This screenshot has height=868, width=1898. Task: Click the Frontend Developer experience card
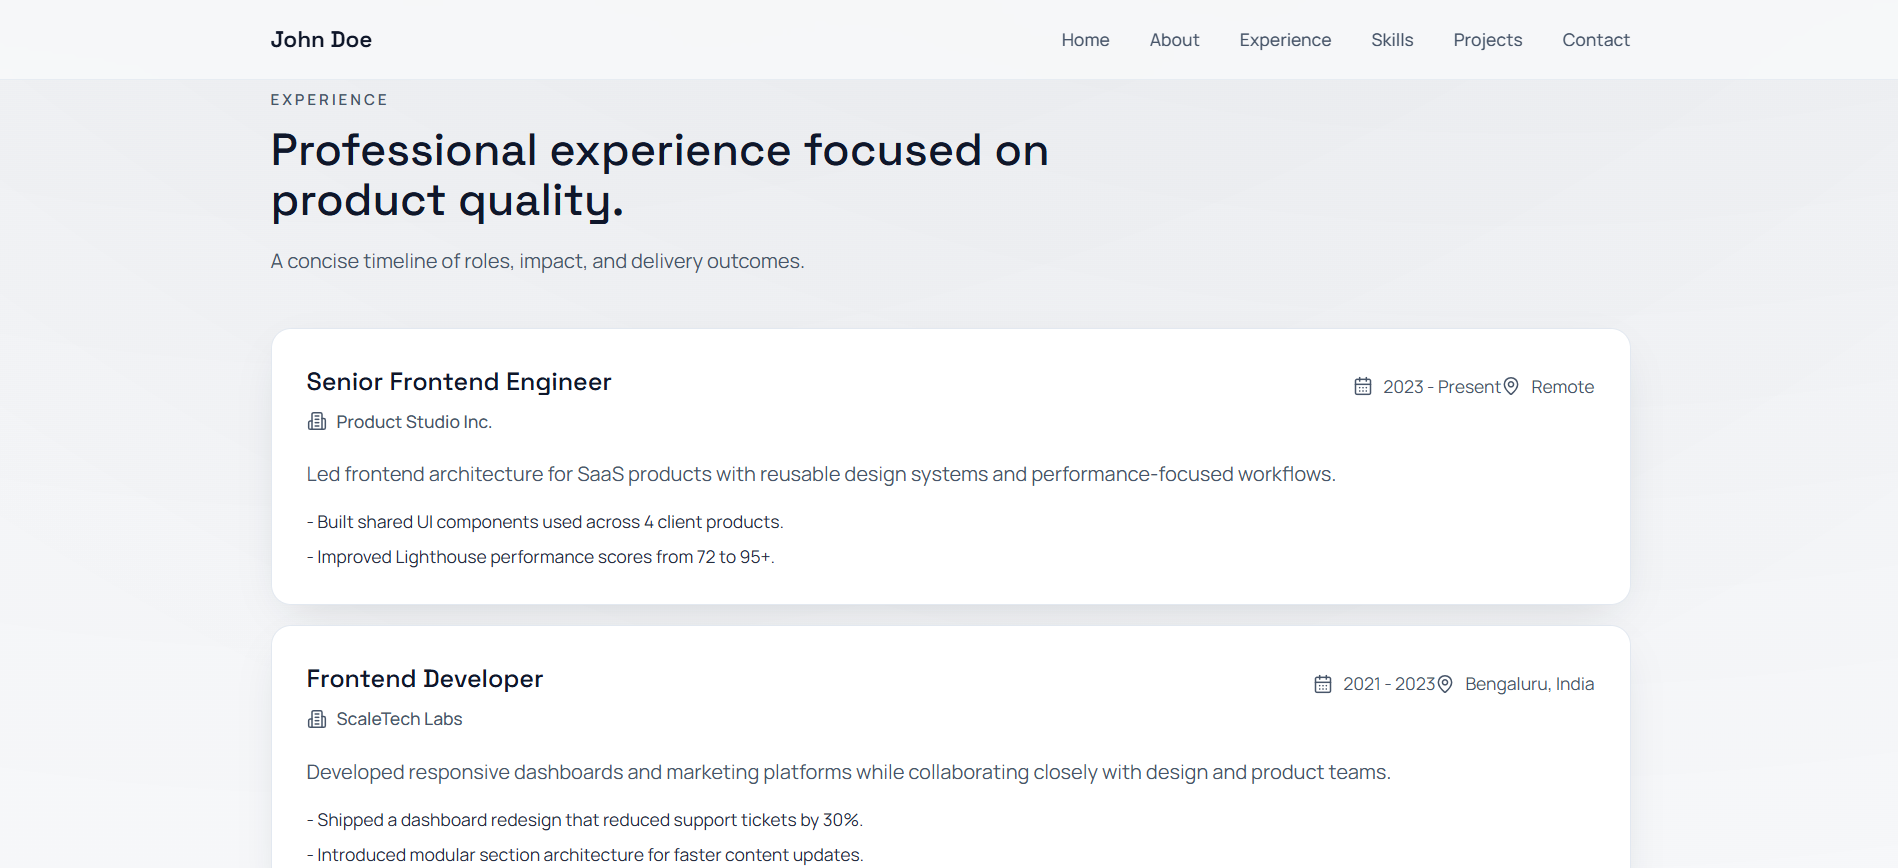click(x=948, y=745)
